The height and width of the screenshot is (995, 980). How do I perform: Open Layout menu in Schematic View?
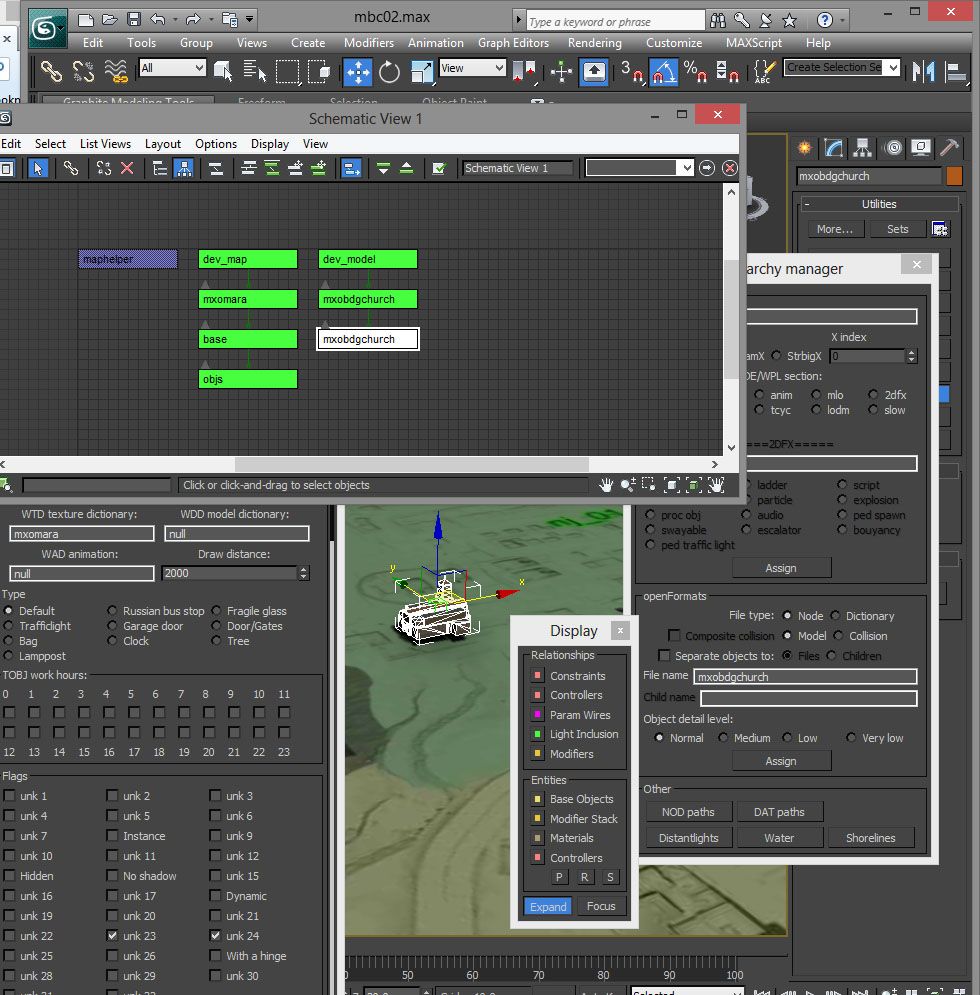pyautogui.click(x=162, y=144)
